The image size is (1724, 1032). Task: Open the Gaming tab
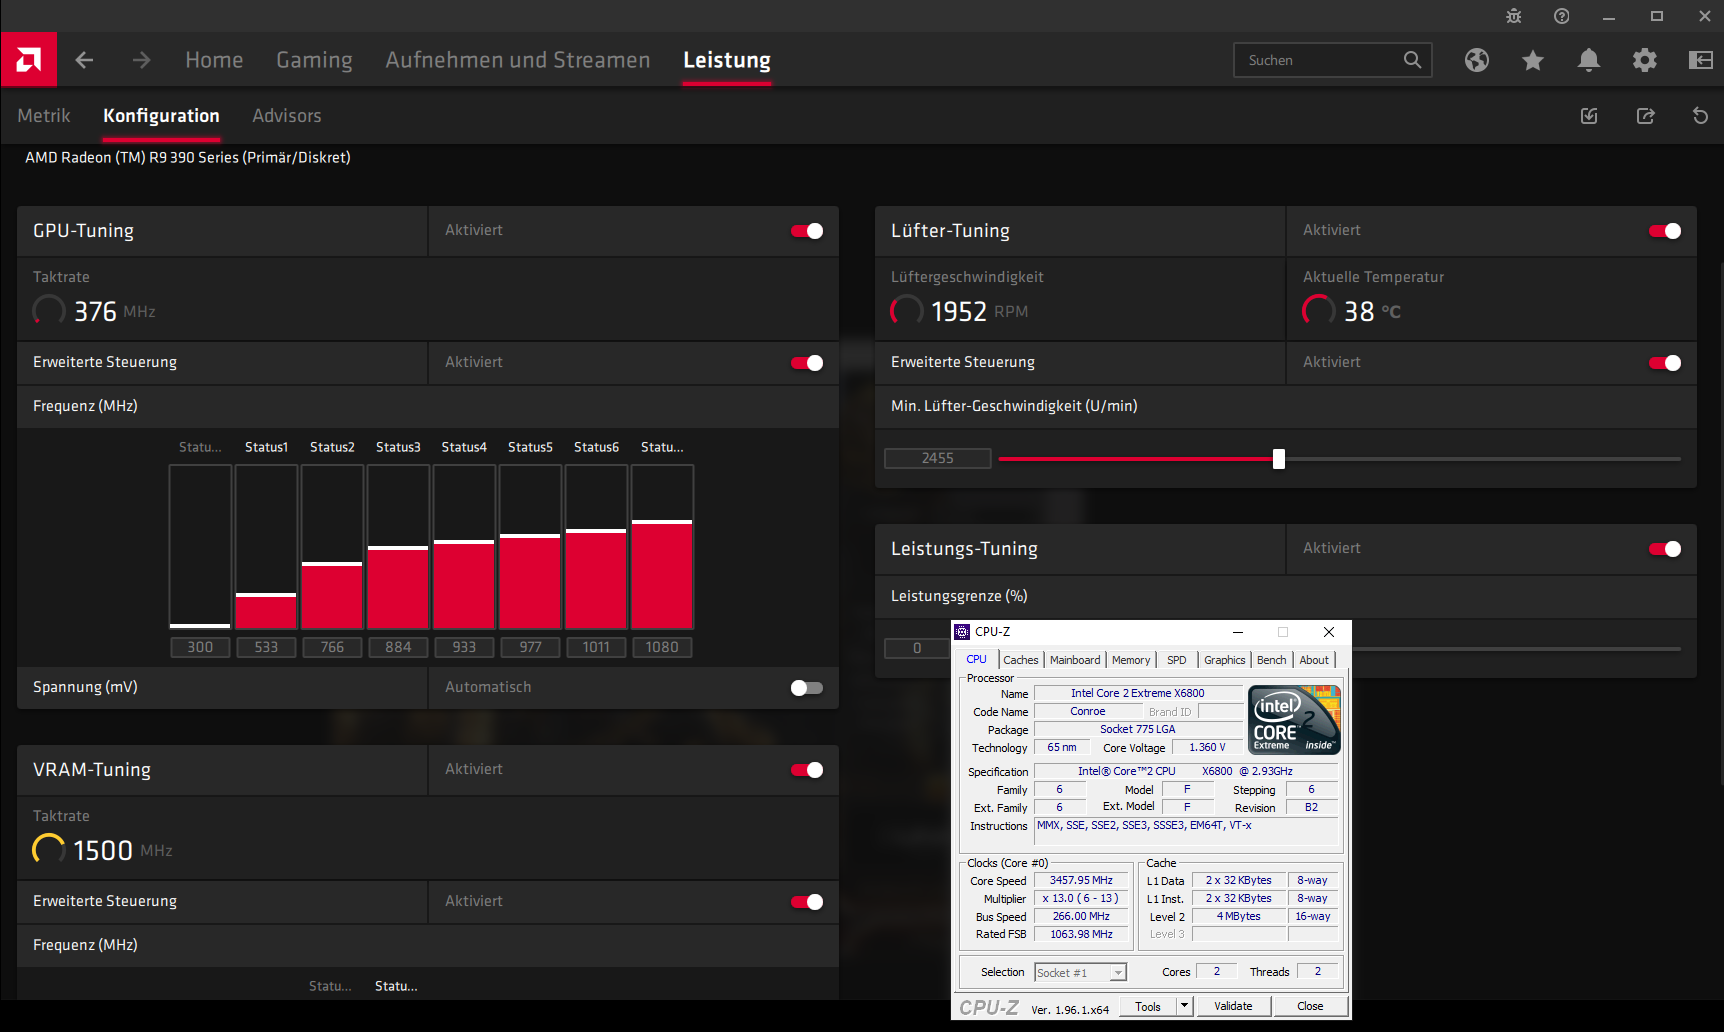click(x=314, y=60)
